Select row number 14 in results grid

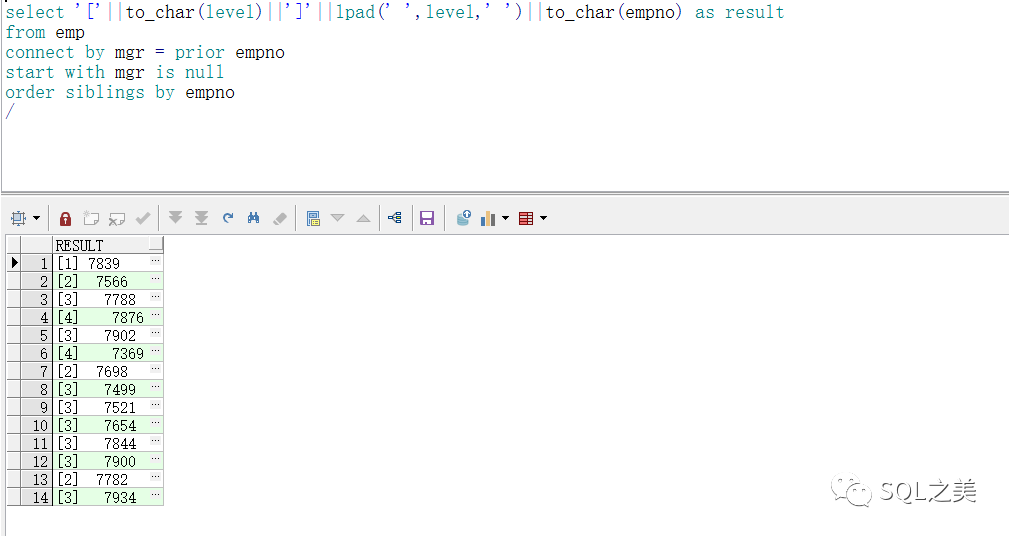point(37,497)
